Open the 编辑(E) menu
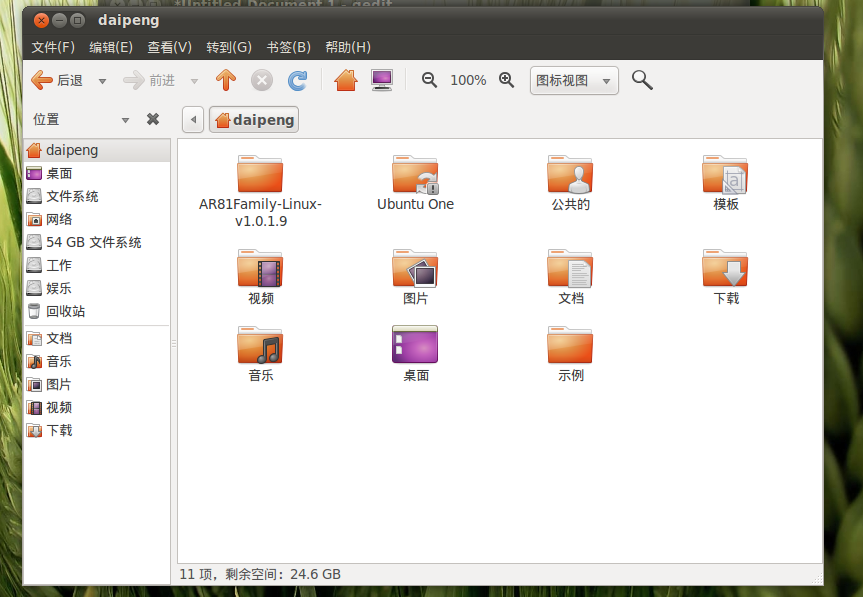The width and height of the screenshot is (863, 597). click(111, 47)
